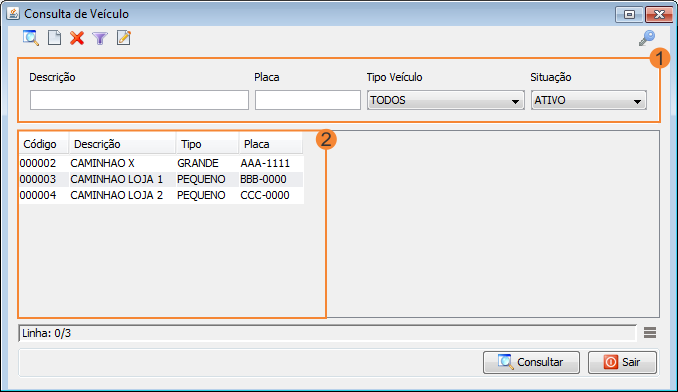Click PEQUENO in the BBB-0000 row
678x392 pixels.
(x=208, y=179)
